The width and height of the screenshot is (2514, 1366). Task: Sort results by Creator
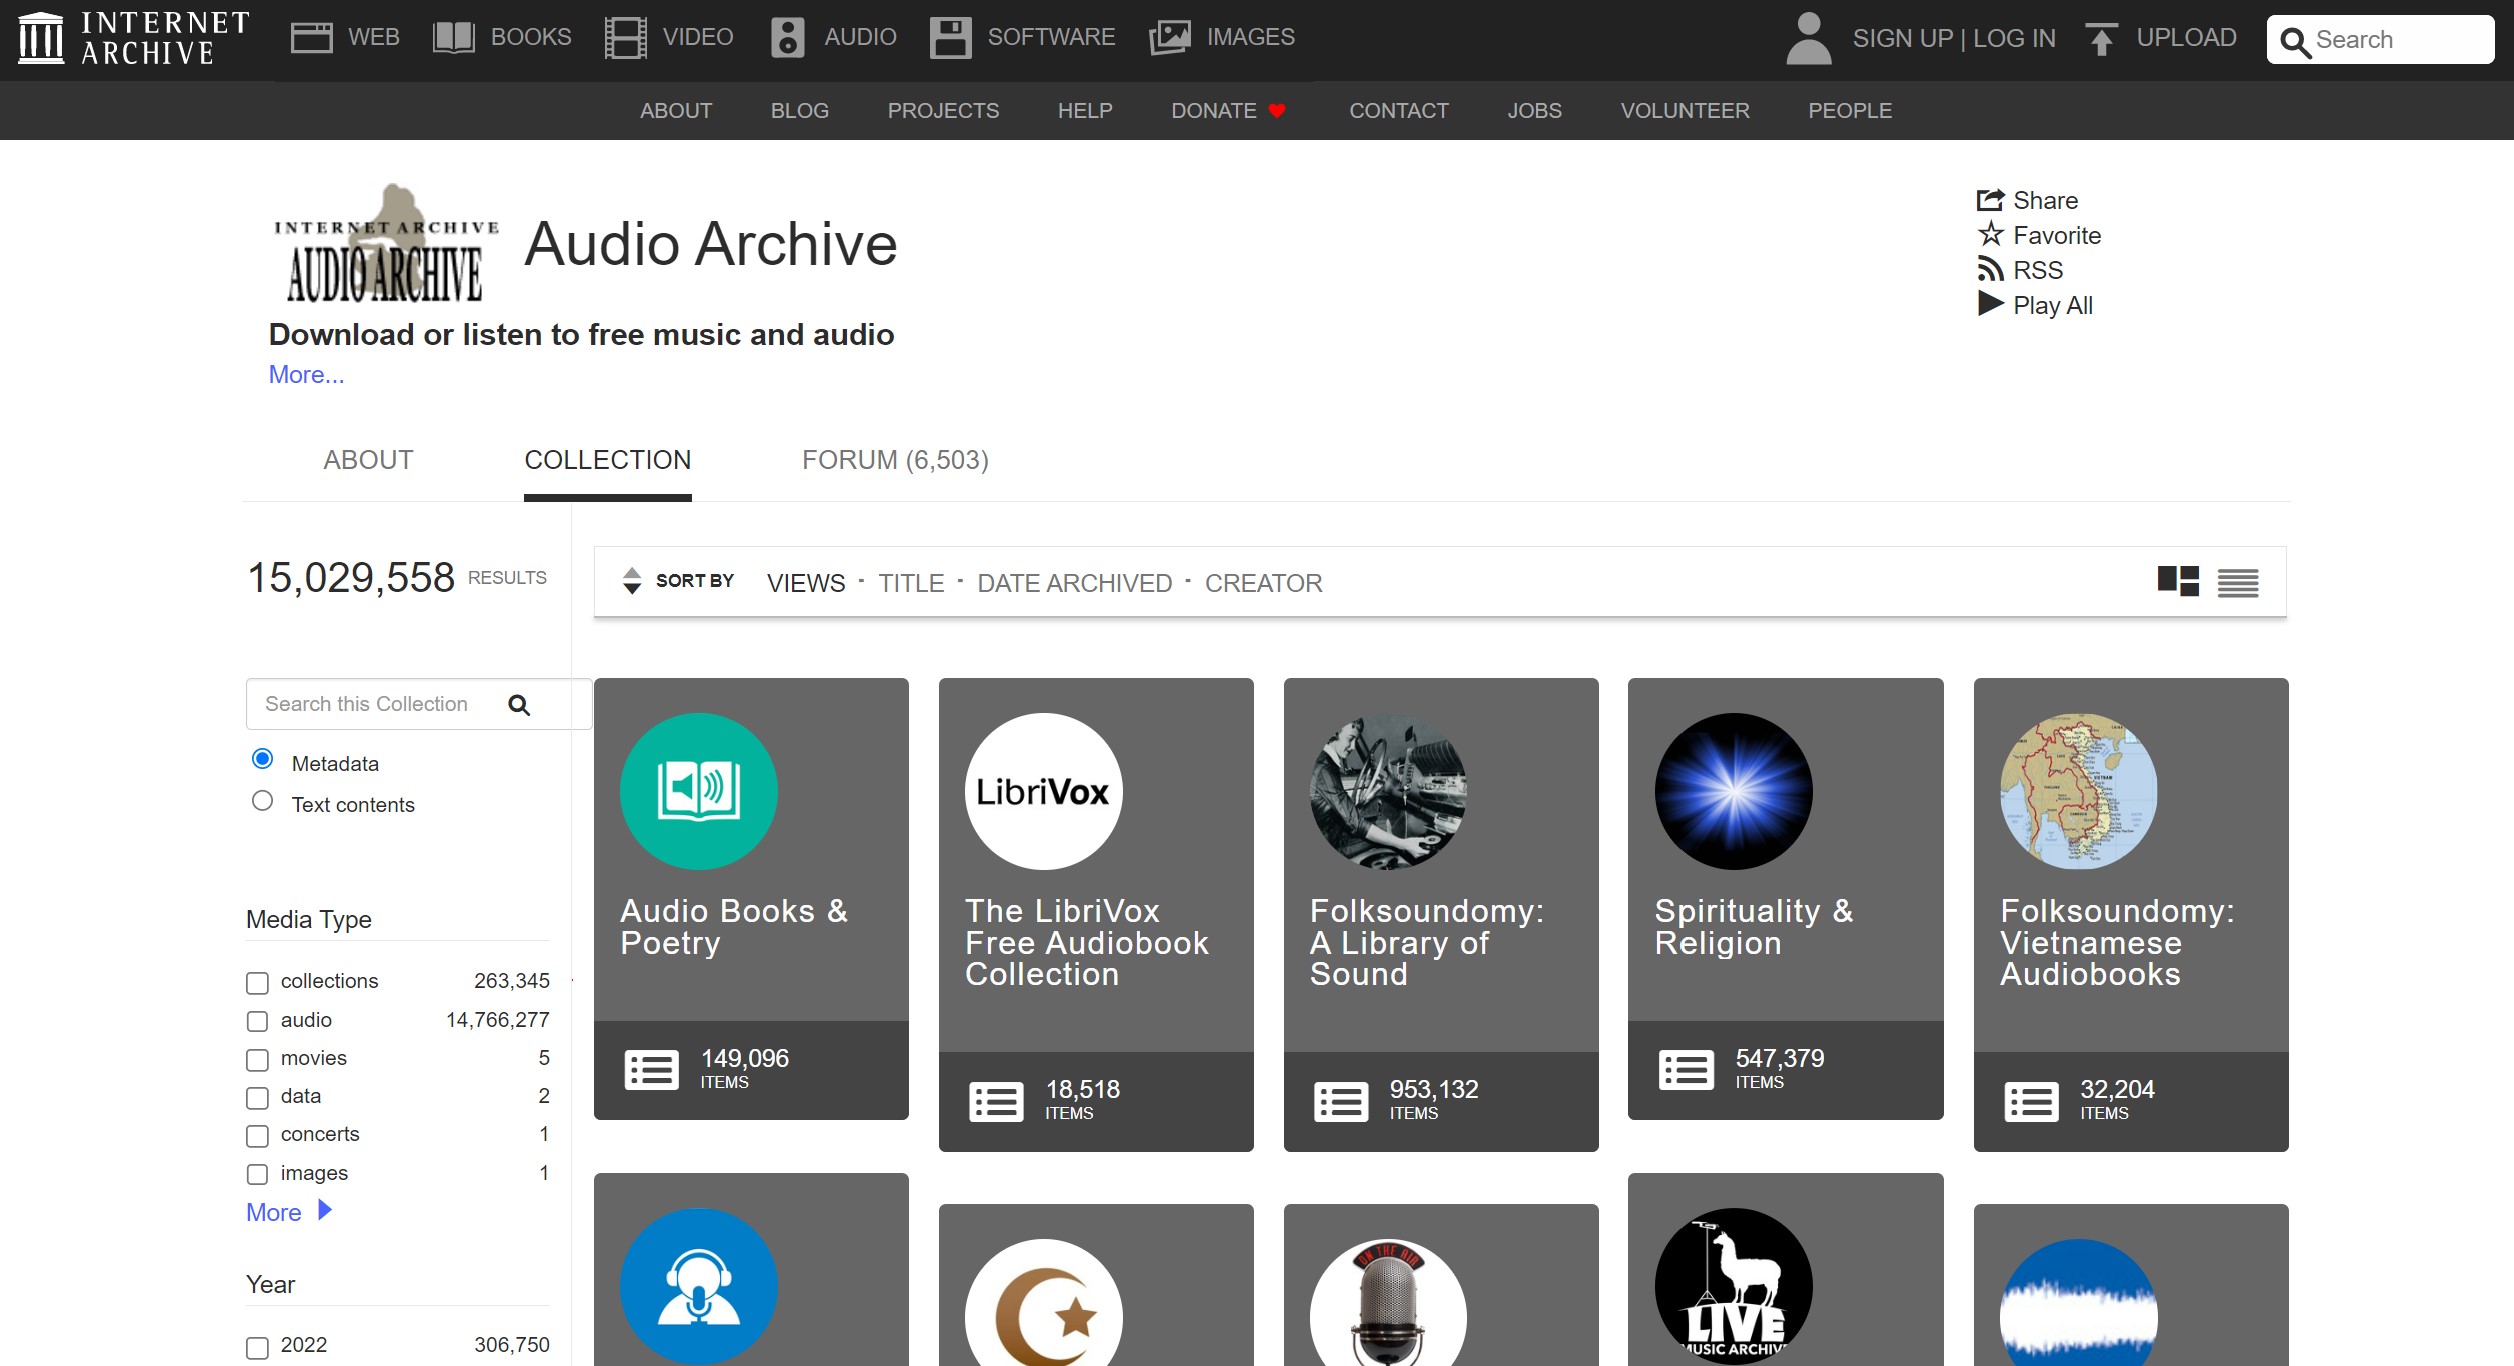point(1263,583)
